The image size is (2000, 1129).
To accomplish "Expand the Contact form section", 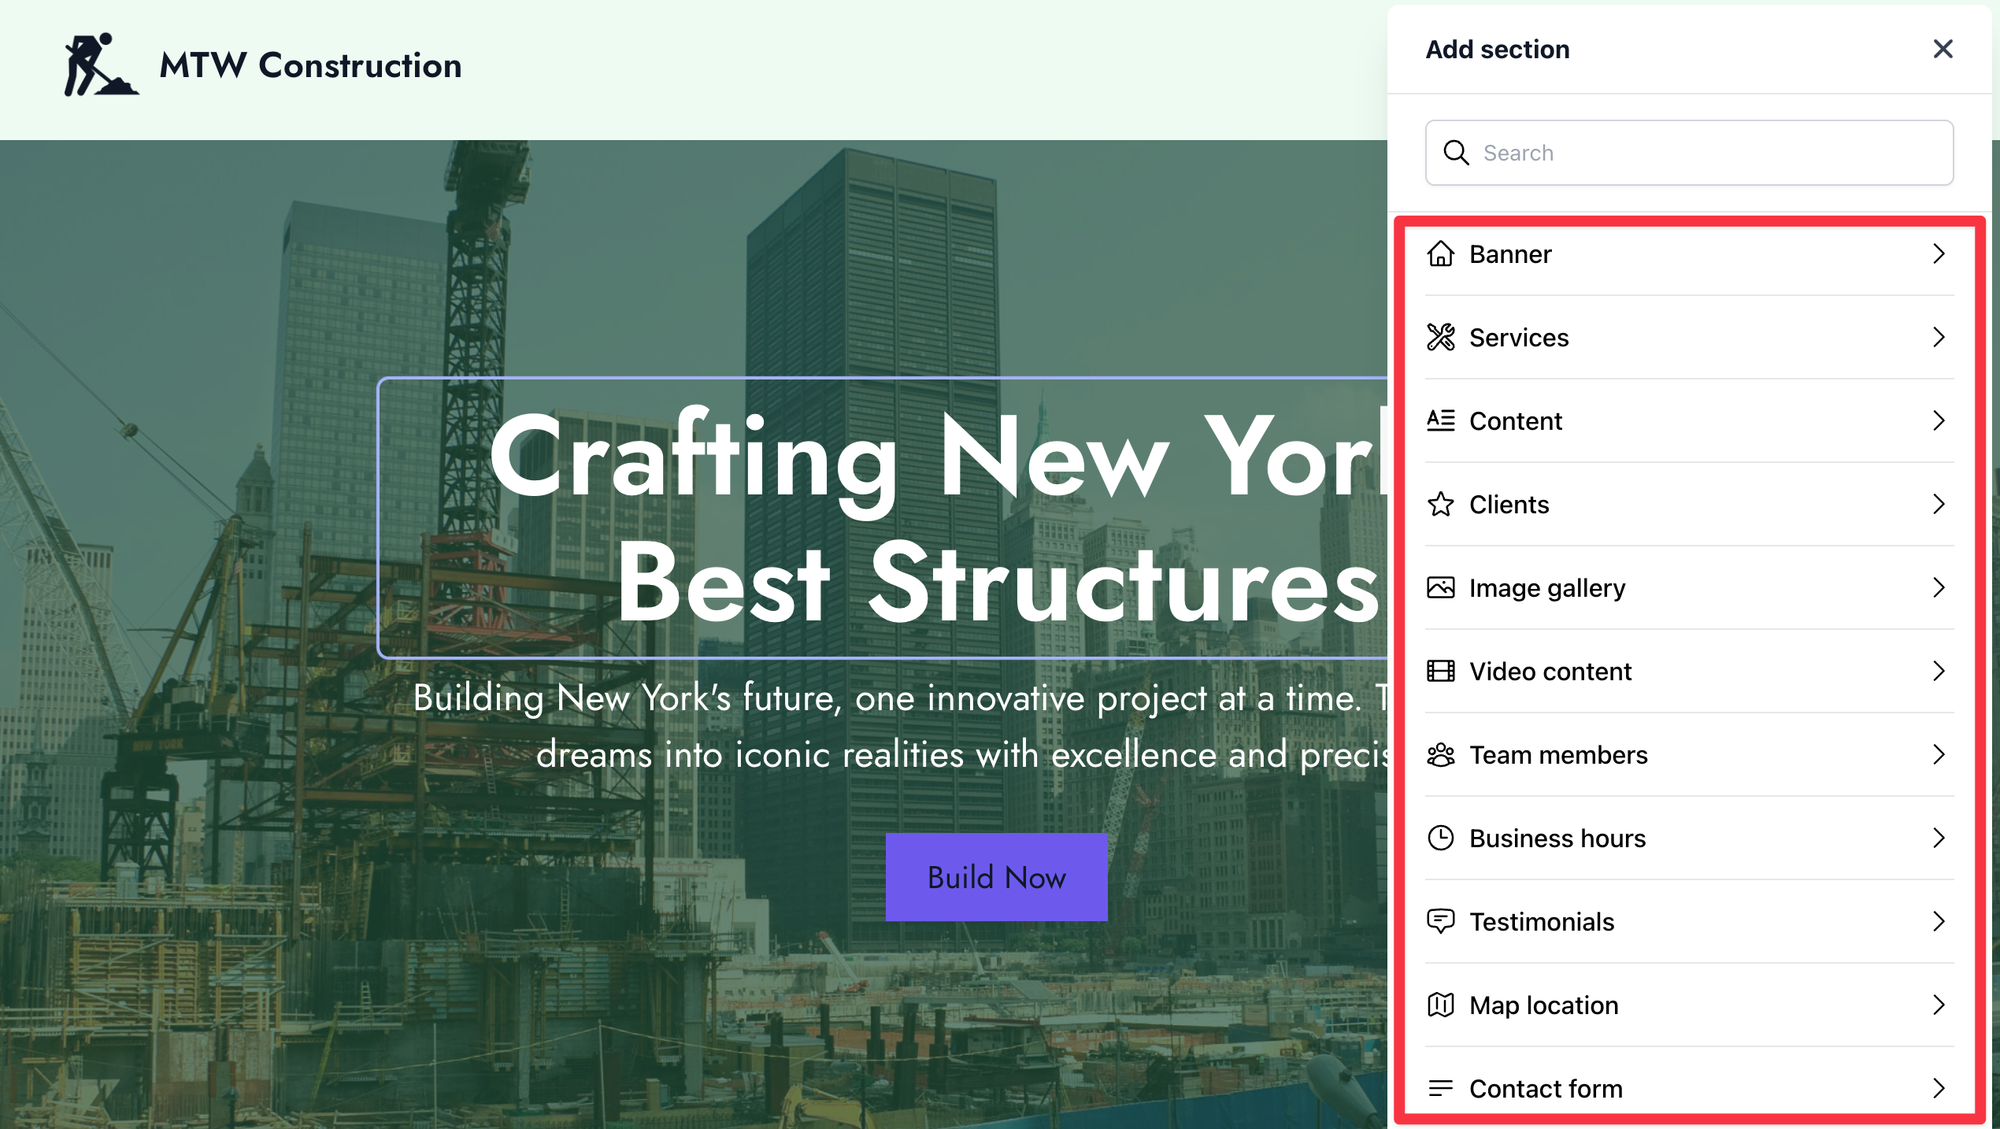I will pyautogui.click(x=1939, y=1088).
